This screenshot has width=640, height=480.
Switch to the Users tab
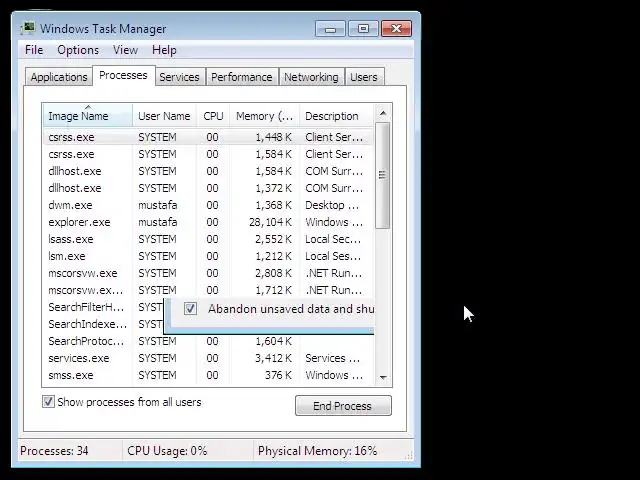364,77
